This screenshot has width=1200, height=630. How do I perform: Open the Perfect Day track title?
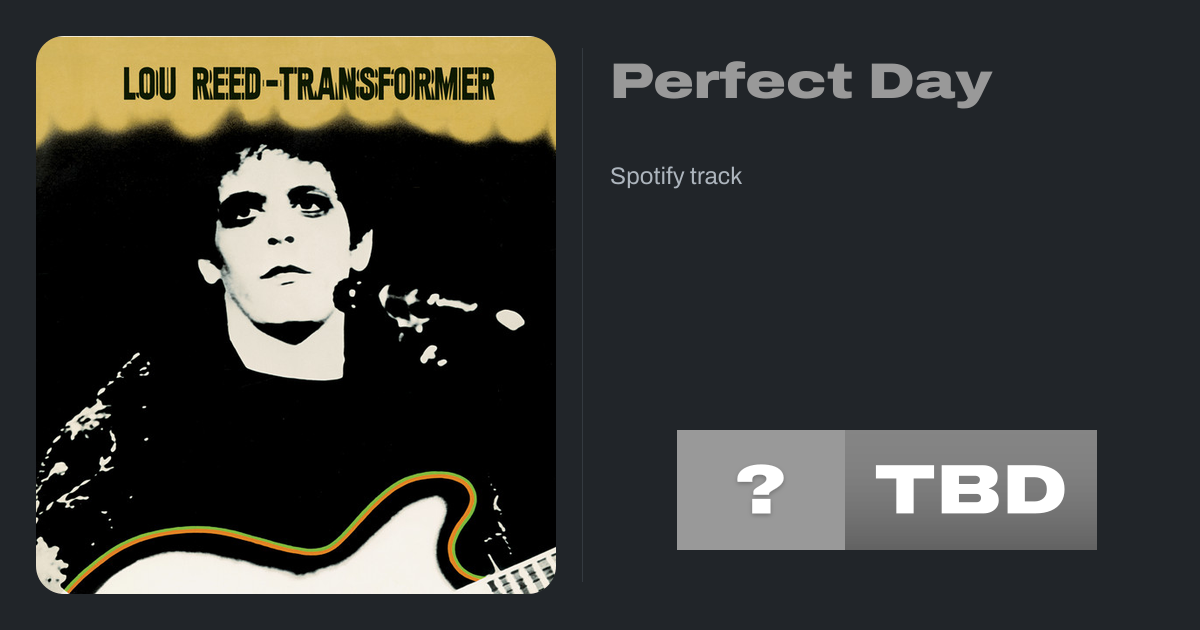(x=800, y=82)
